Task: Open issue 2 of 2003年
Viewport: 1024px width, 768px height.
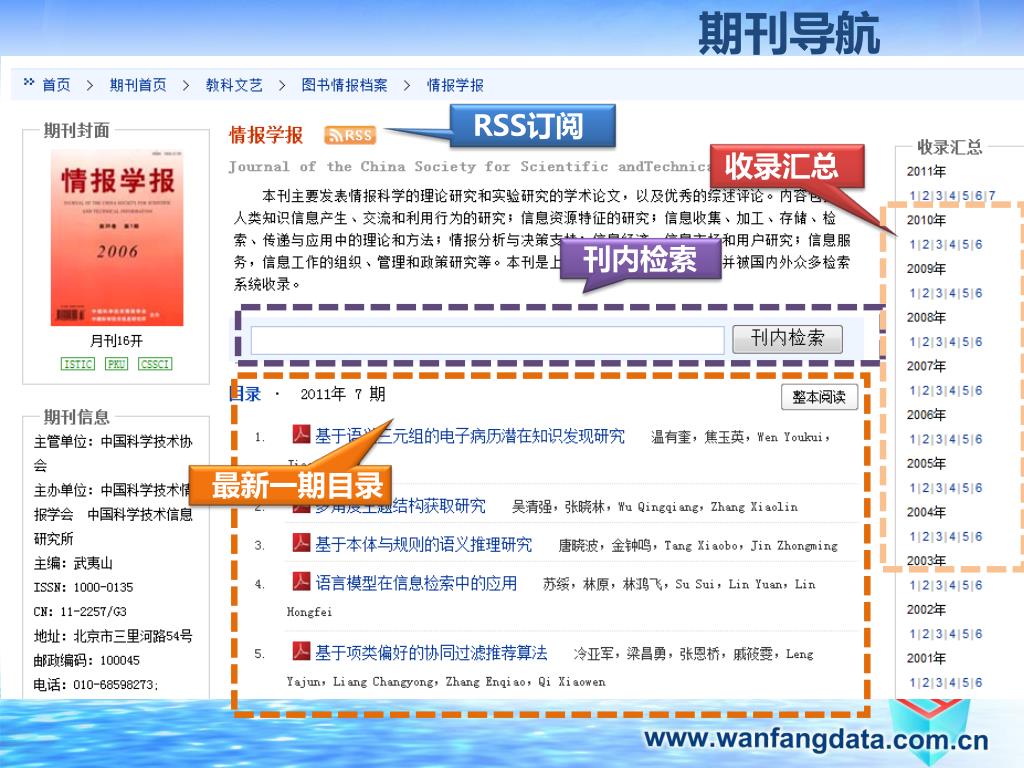Action: [x=925, y=585]
